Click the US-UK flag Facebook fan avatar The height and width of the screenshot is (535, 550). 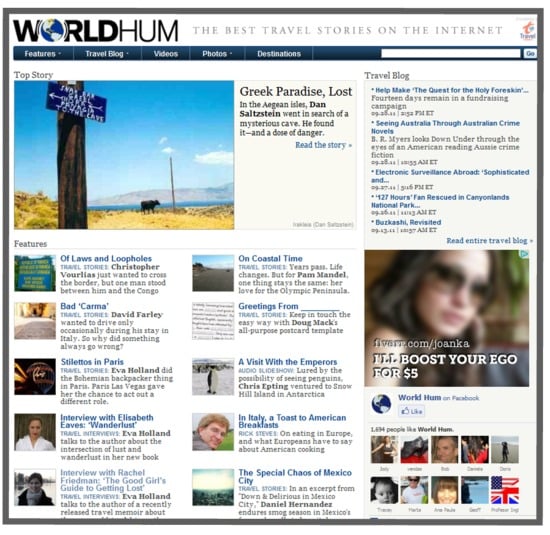tap(505, 490)
